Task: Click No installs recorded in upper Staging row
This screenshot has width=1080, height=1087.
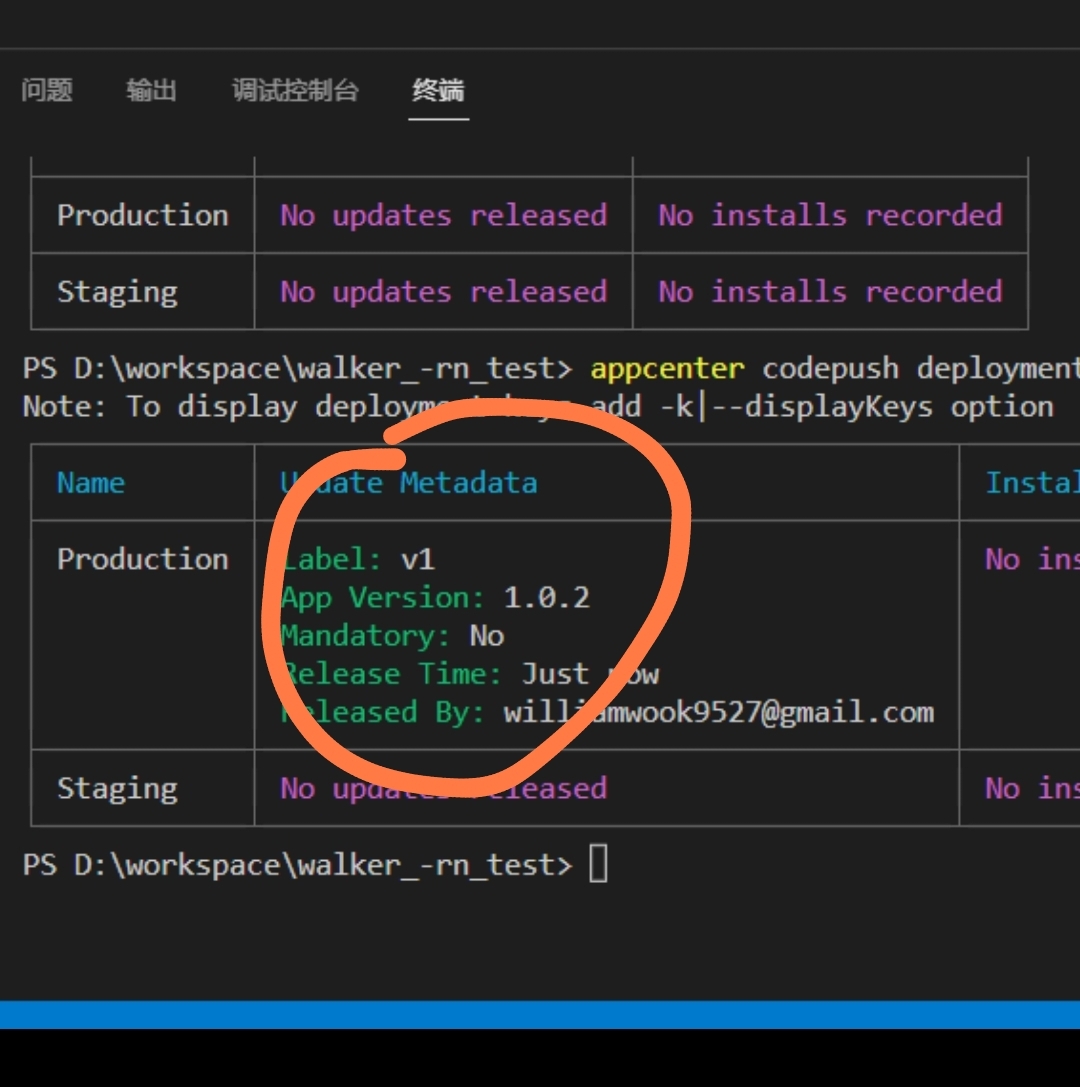Action: tap(830, 292)
